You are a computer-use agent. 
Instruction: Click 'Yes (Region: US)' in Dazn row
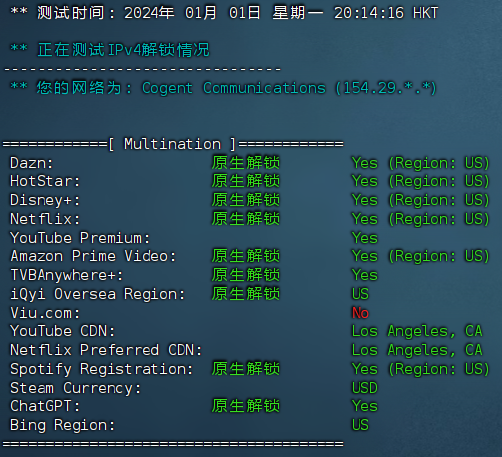tap(420, 163)
